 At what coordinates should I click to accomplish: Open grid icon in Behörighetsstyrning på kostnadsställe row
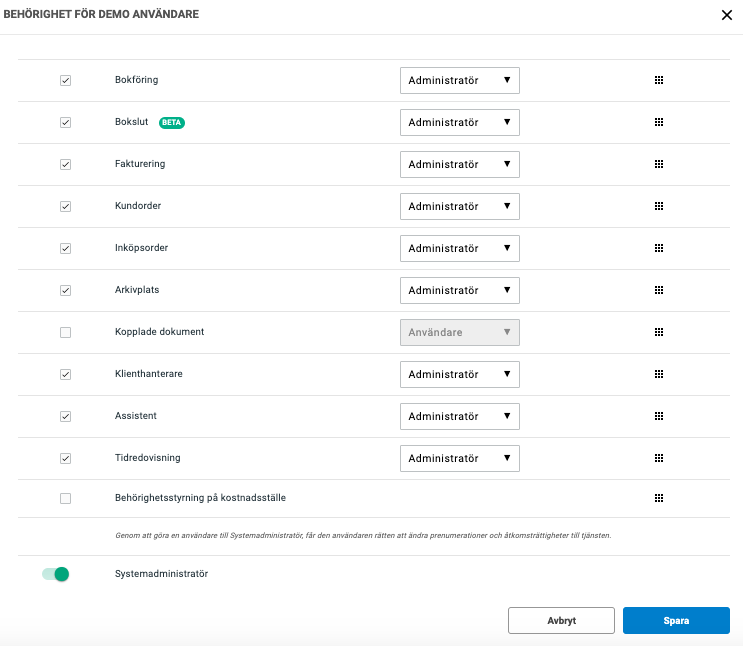pyautogui.click(x=659, y=498)
